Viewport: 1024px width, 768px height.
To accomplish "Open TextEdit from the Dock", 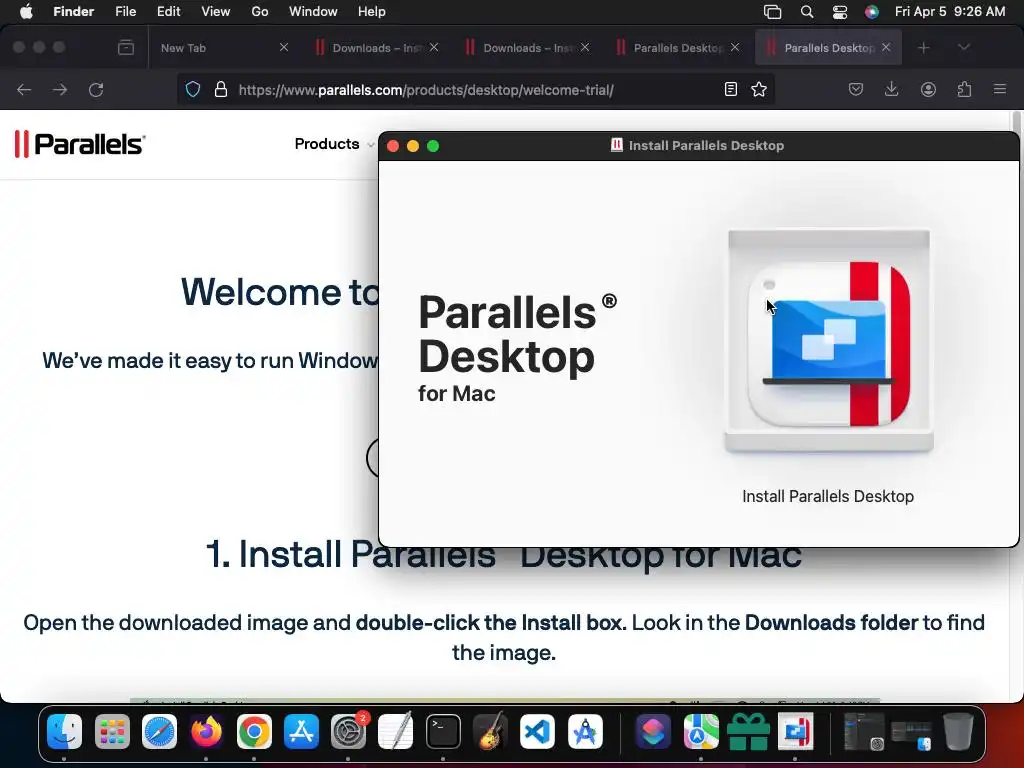I will [396, 731].
